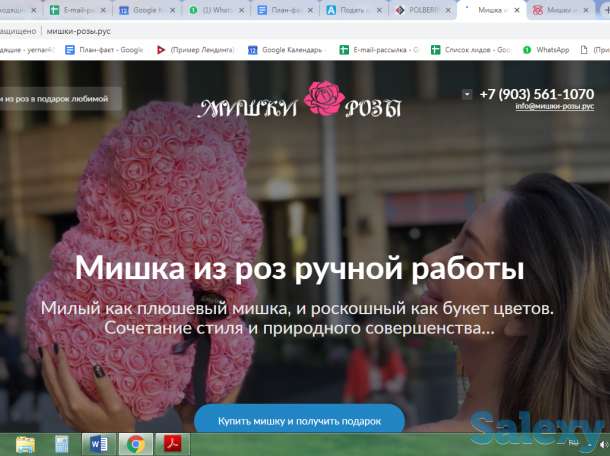This screenshot has width=610, height=456.
Task: Close the active Мишка tab
Action: point(517,11)
